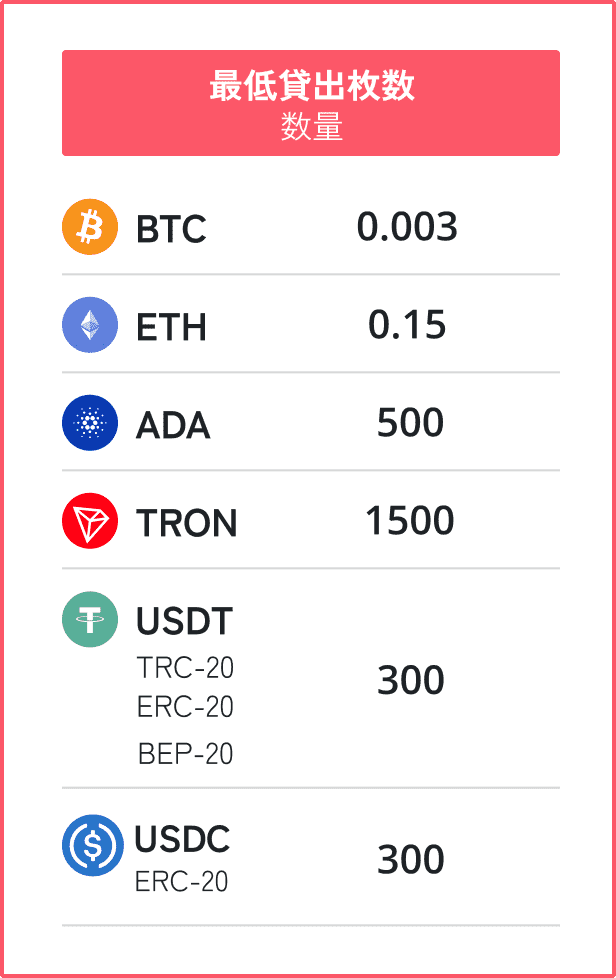Click the Ethereum diamond icon
Screen dimensions: 616x978
pos(90,325)
